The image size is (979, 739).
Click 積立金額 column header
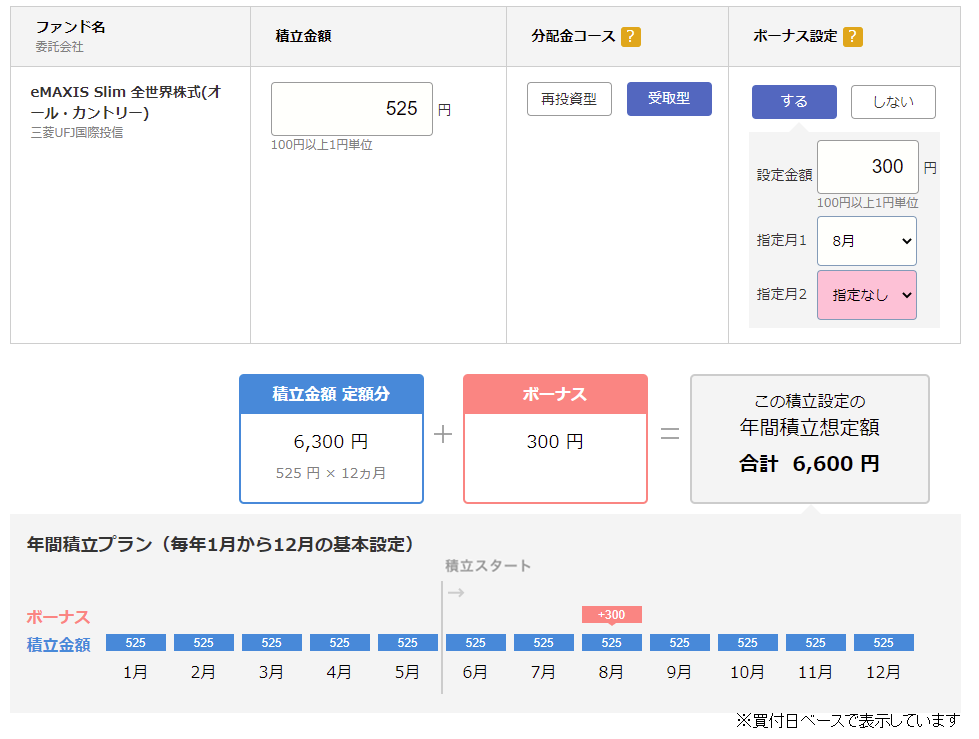coord(303,36)
